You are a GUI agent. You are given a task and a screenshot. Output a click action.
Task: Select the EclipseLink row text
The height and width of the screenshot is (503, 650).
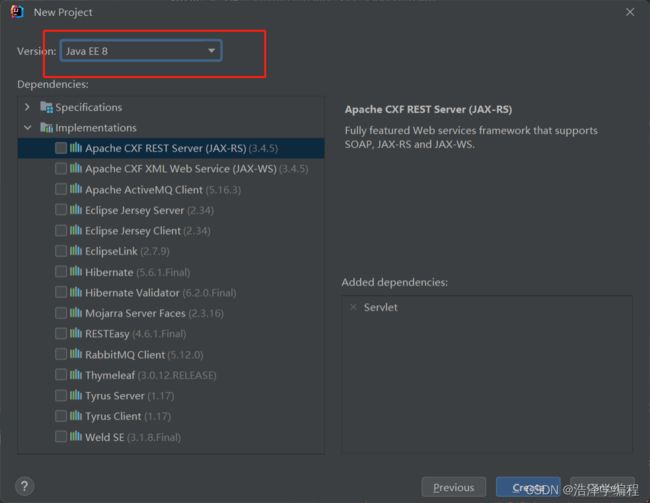(127, 251)
